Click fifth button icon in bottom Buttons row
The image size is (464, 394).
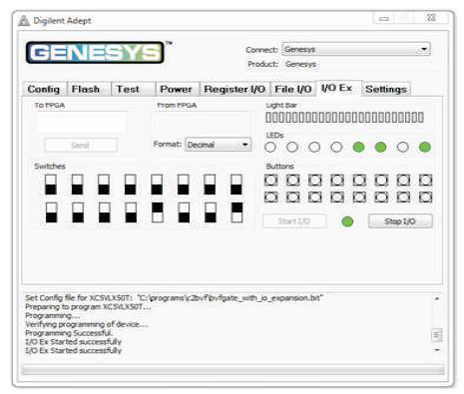(x=359, y=197)
